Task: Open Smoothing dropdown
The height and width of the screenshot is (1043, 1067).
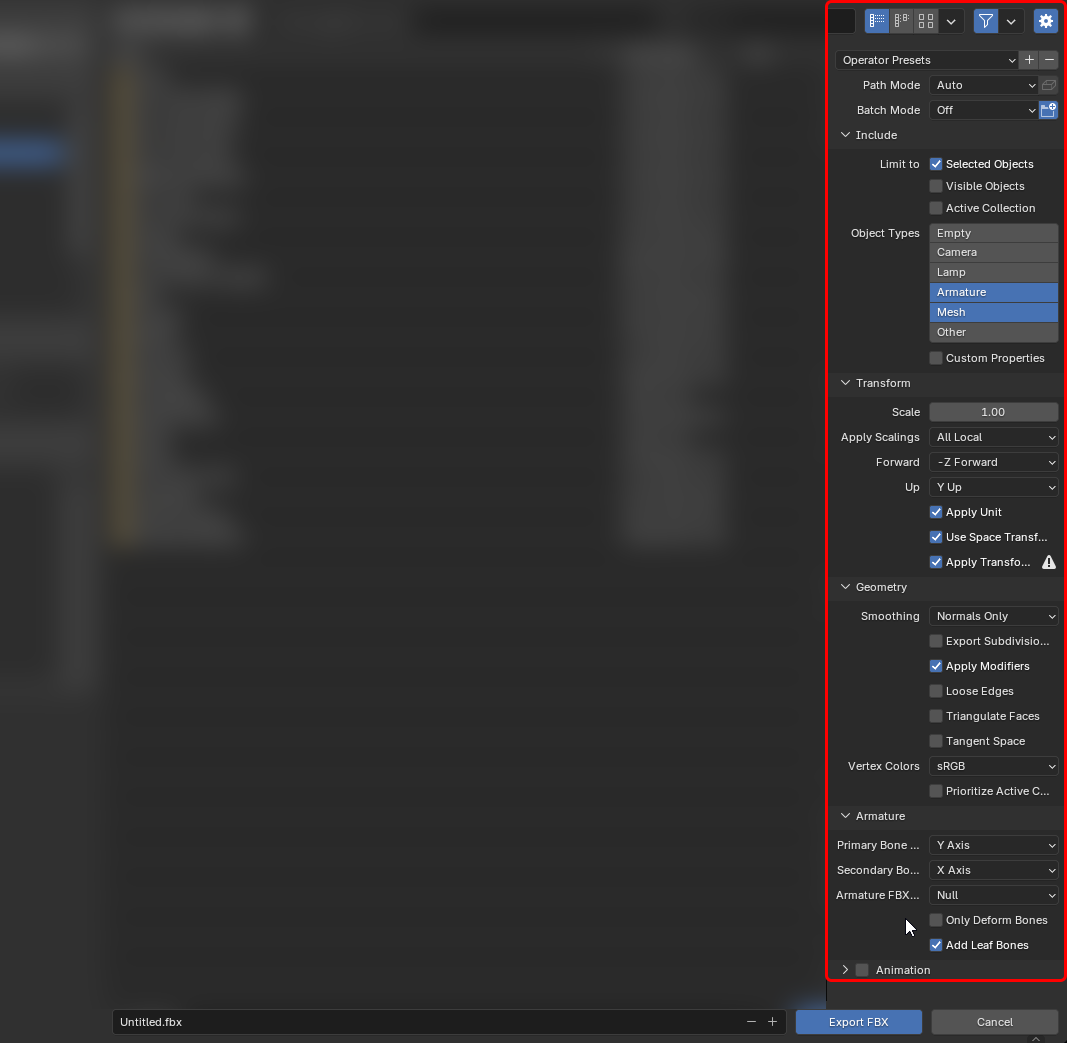Action: point(994,616)
